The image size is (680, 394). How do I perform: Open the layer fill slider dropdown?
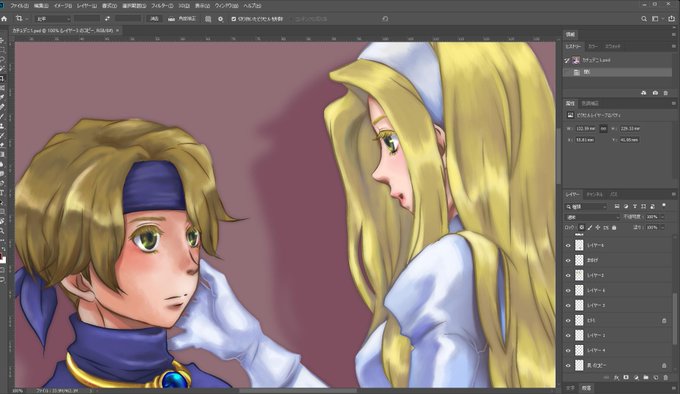pos(663,227)
